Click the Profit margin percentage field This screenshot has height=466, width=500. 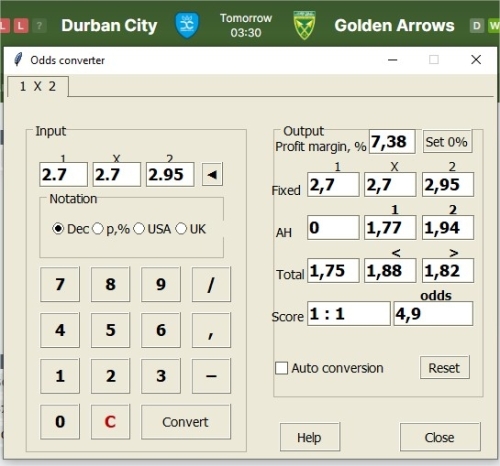coord(392,142)
